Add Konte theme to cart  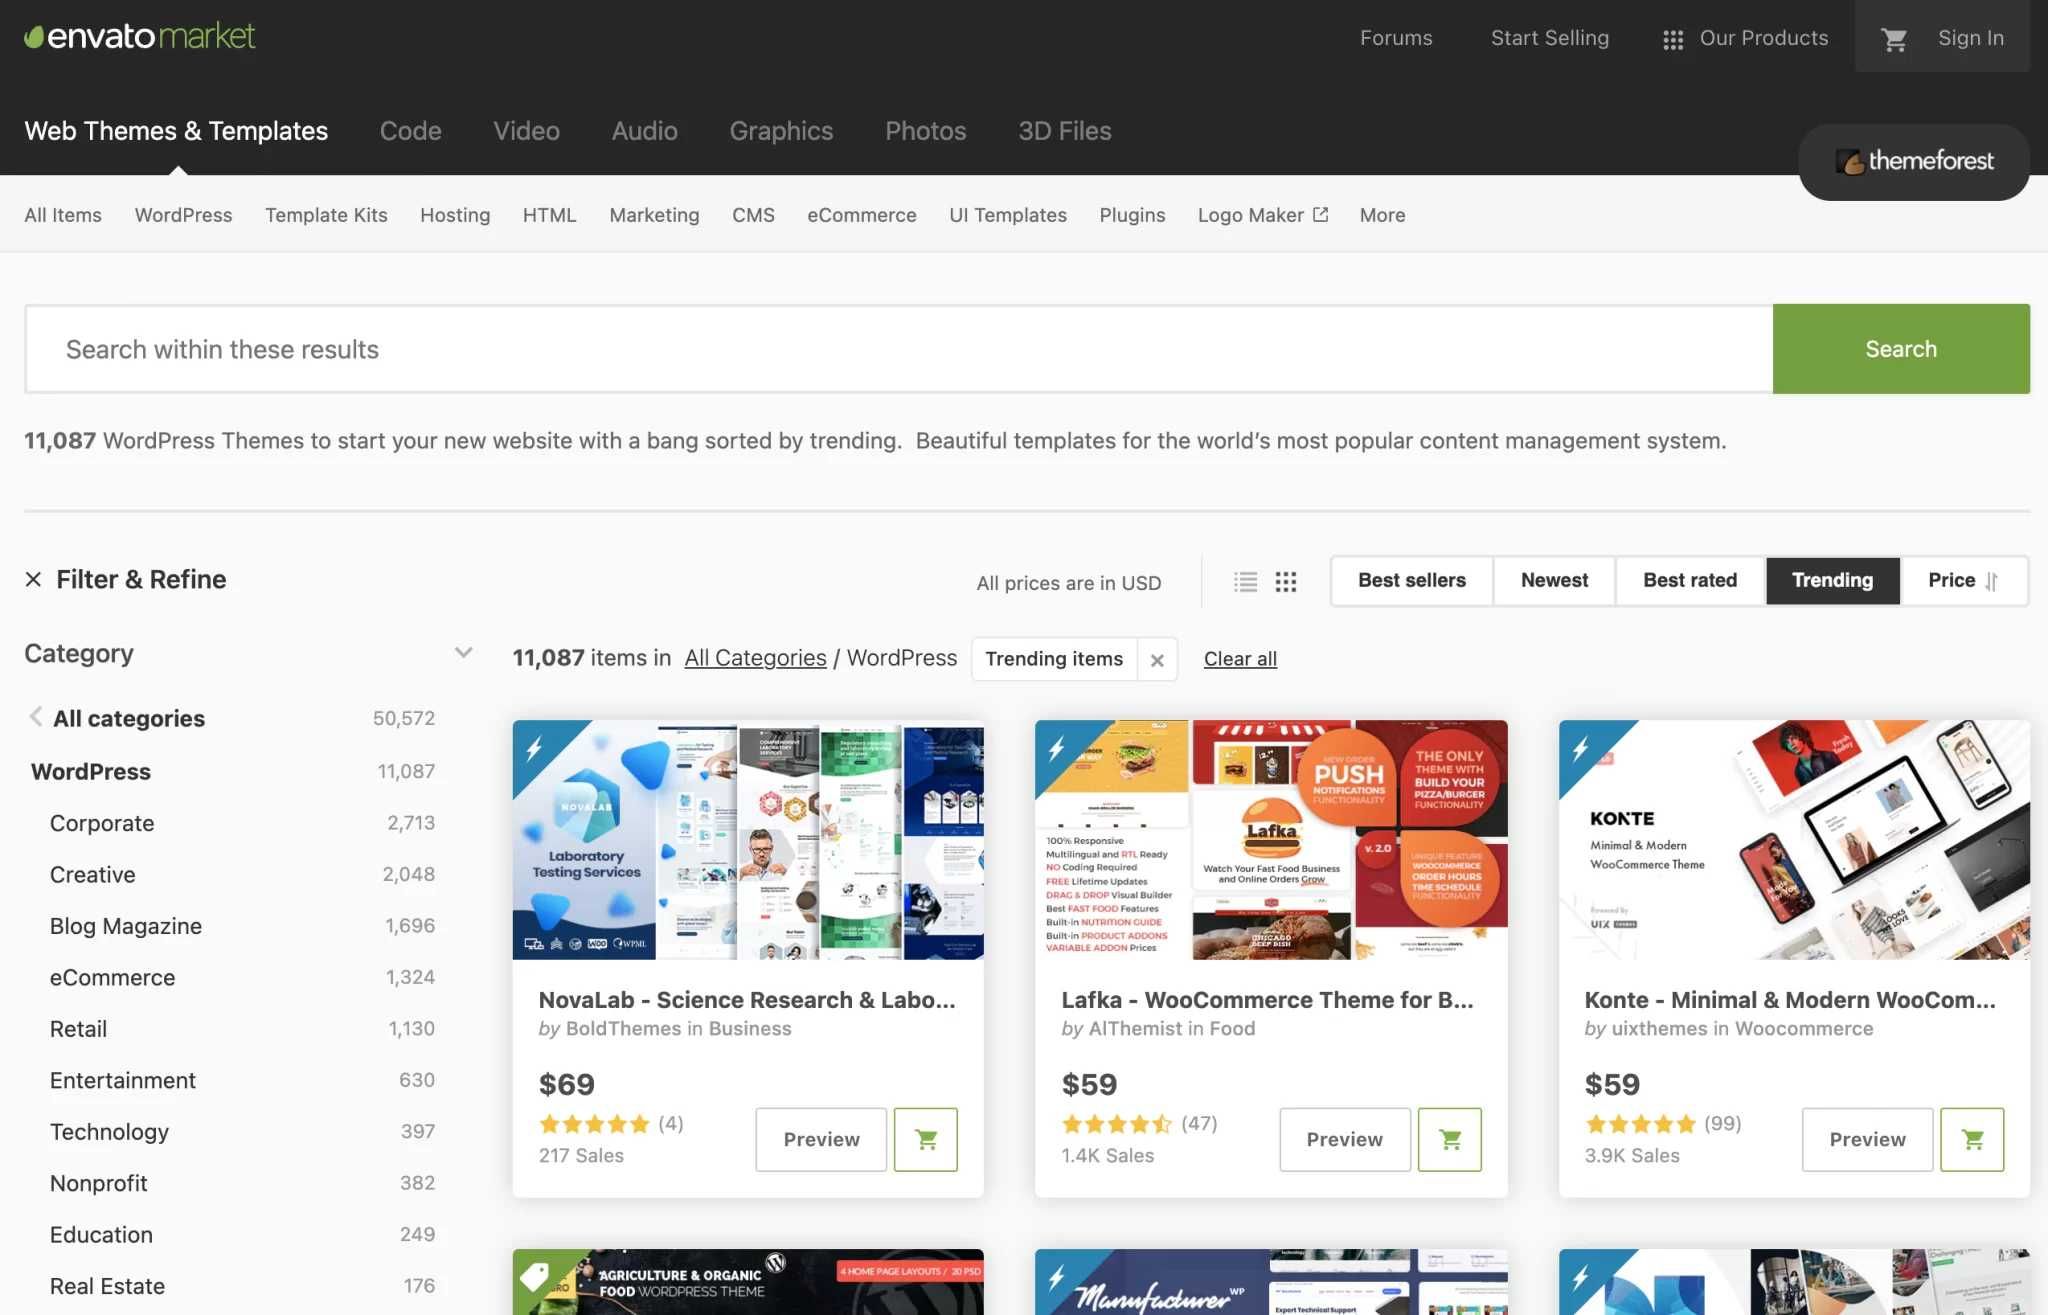pyautogui.click(x=1972, y=1139)
